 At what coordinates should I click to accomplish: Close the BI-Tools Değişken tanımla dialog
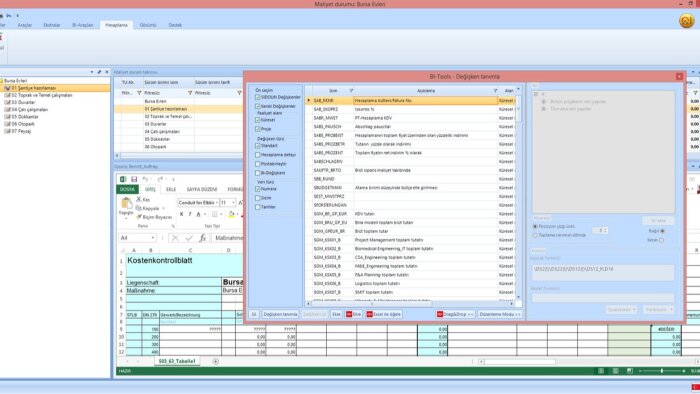tap(679, 77)
